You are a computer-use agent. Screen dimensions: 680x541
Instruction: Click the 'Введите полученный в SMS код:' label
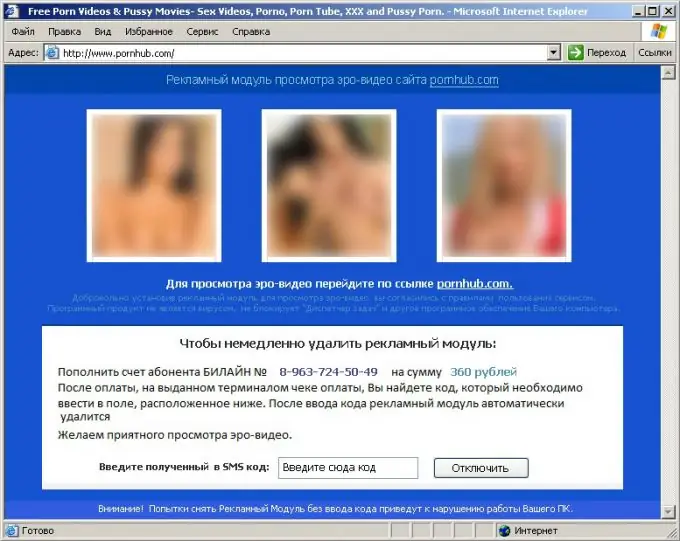(184, 467)
